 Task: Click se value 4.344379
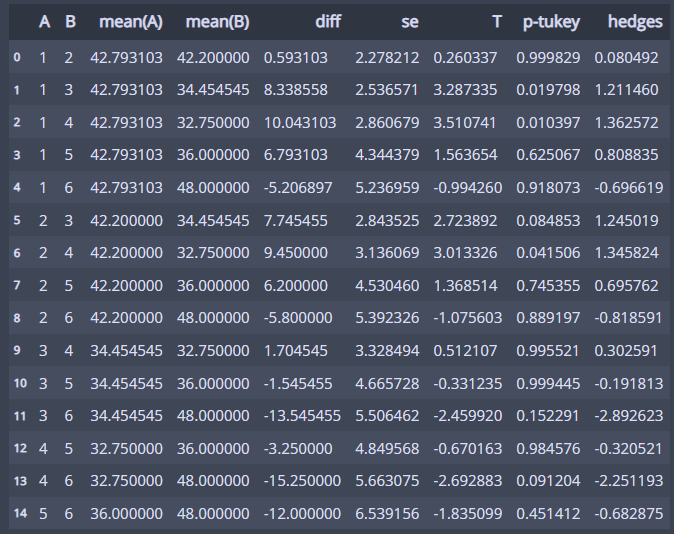tap(387, 155)
